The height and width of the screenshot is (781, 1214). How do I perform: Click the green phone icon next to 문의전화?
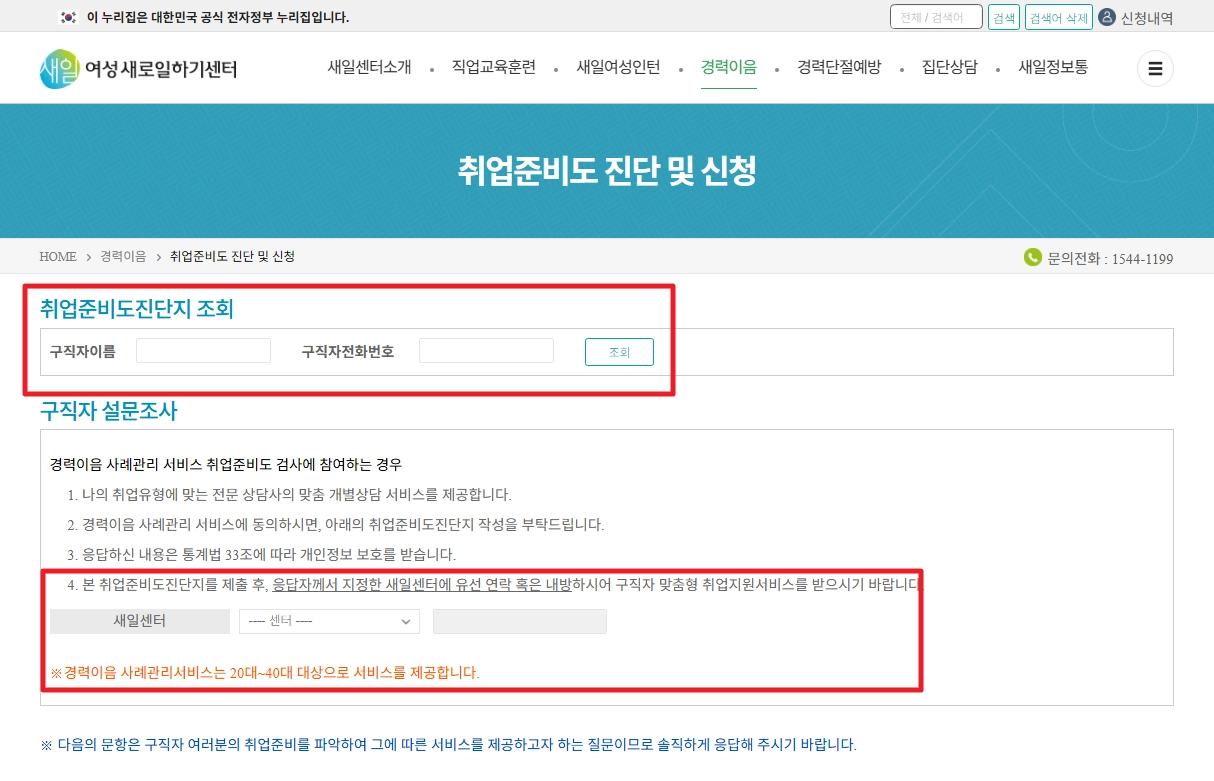1031,257
